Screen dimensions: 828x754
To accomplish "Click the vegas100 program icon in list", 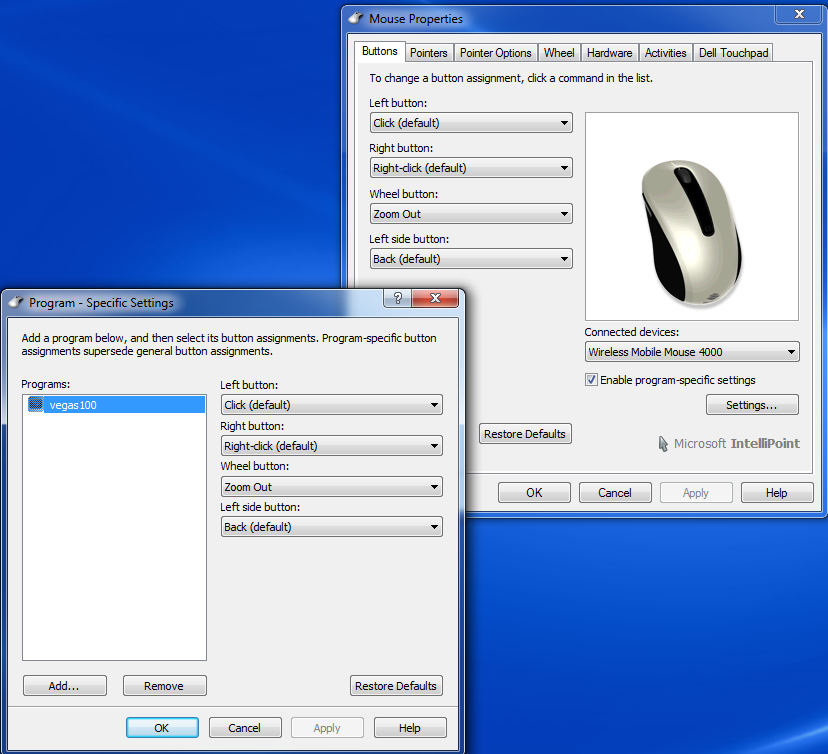I will pos(36,405).
